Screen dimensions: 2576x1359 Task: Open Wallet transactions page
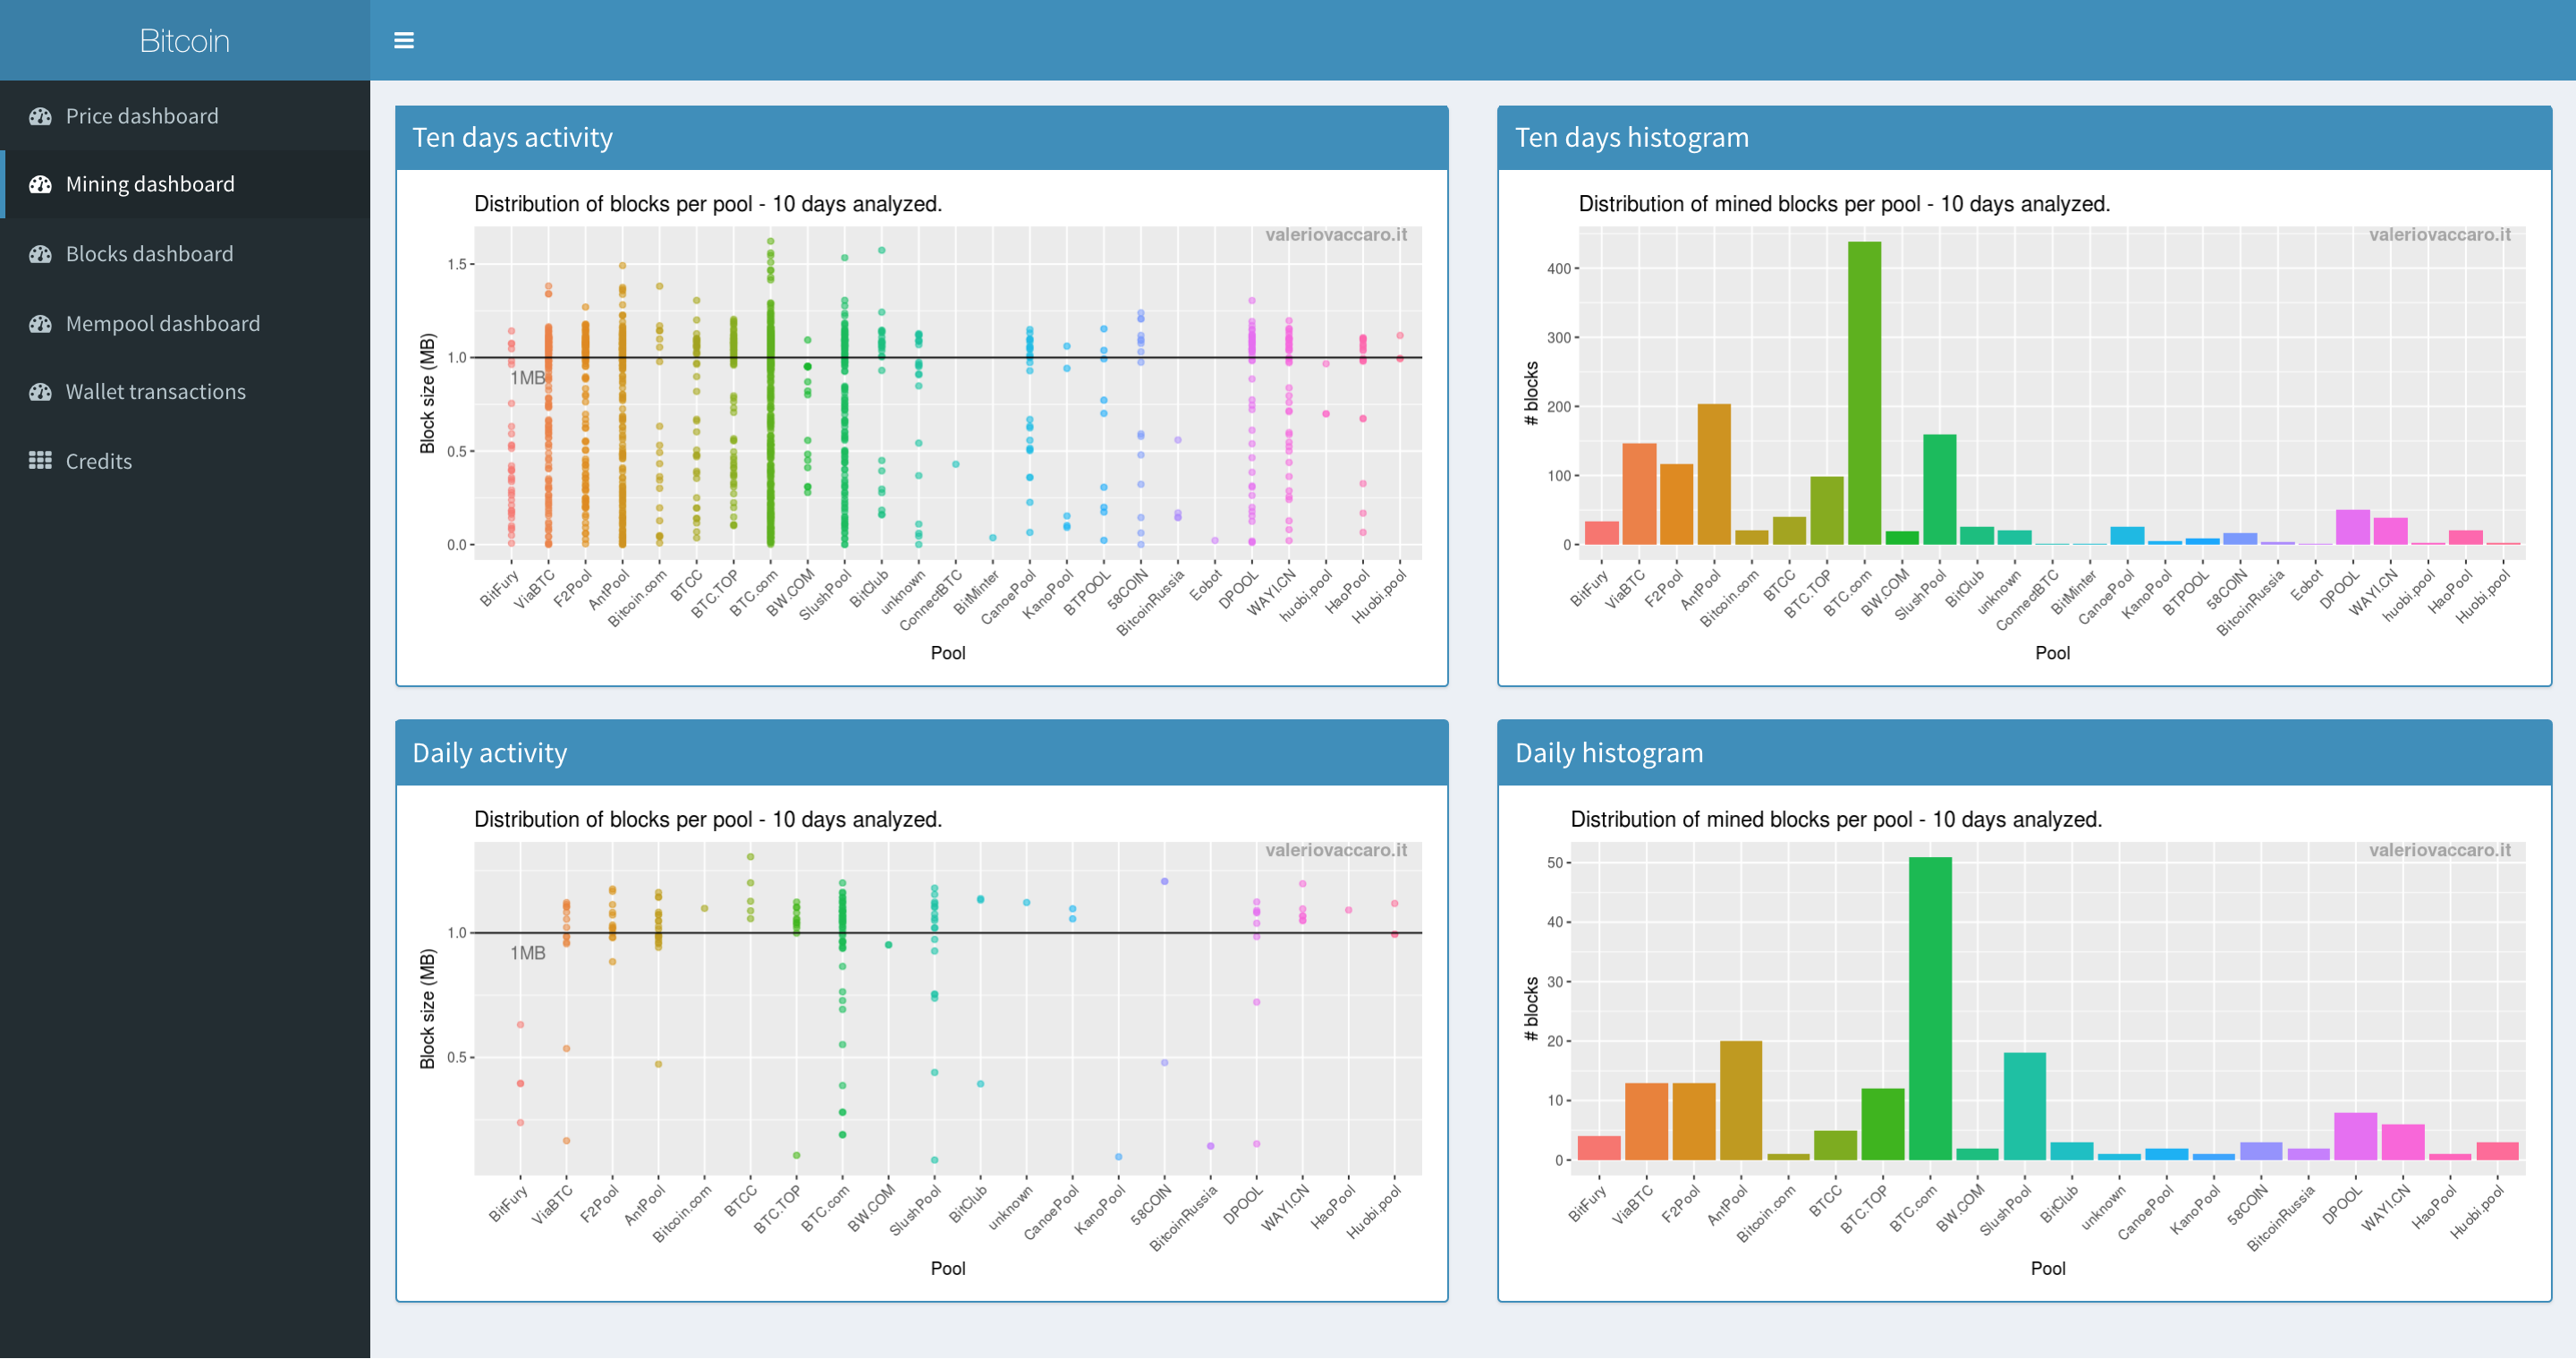(x=155, y=392)
